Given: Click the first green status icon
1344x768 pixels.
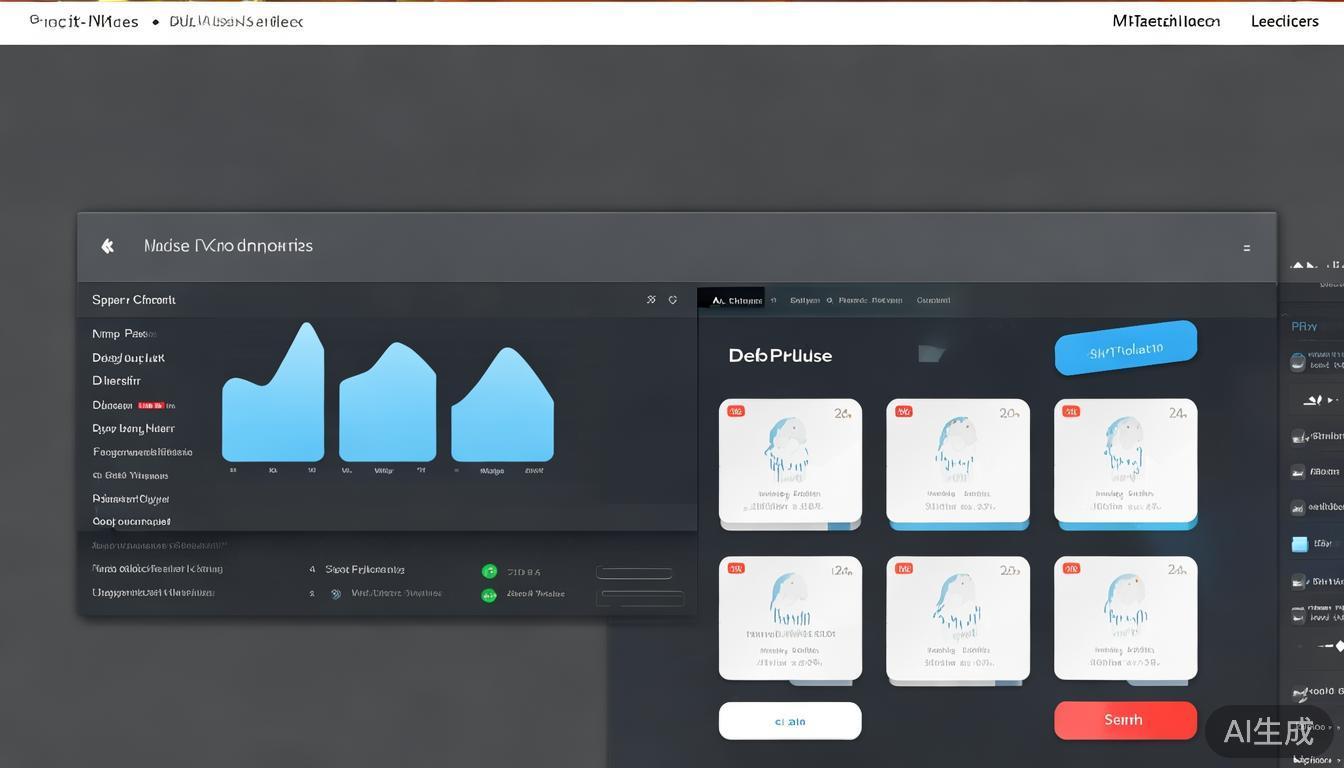Looking at the screenshot, I should tap(489, 571).
